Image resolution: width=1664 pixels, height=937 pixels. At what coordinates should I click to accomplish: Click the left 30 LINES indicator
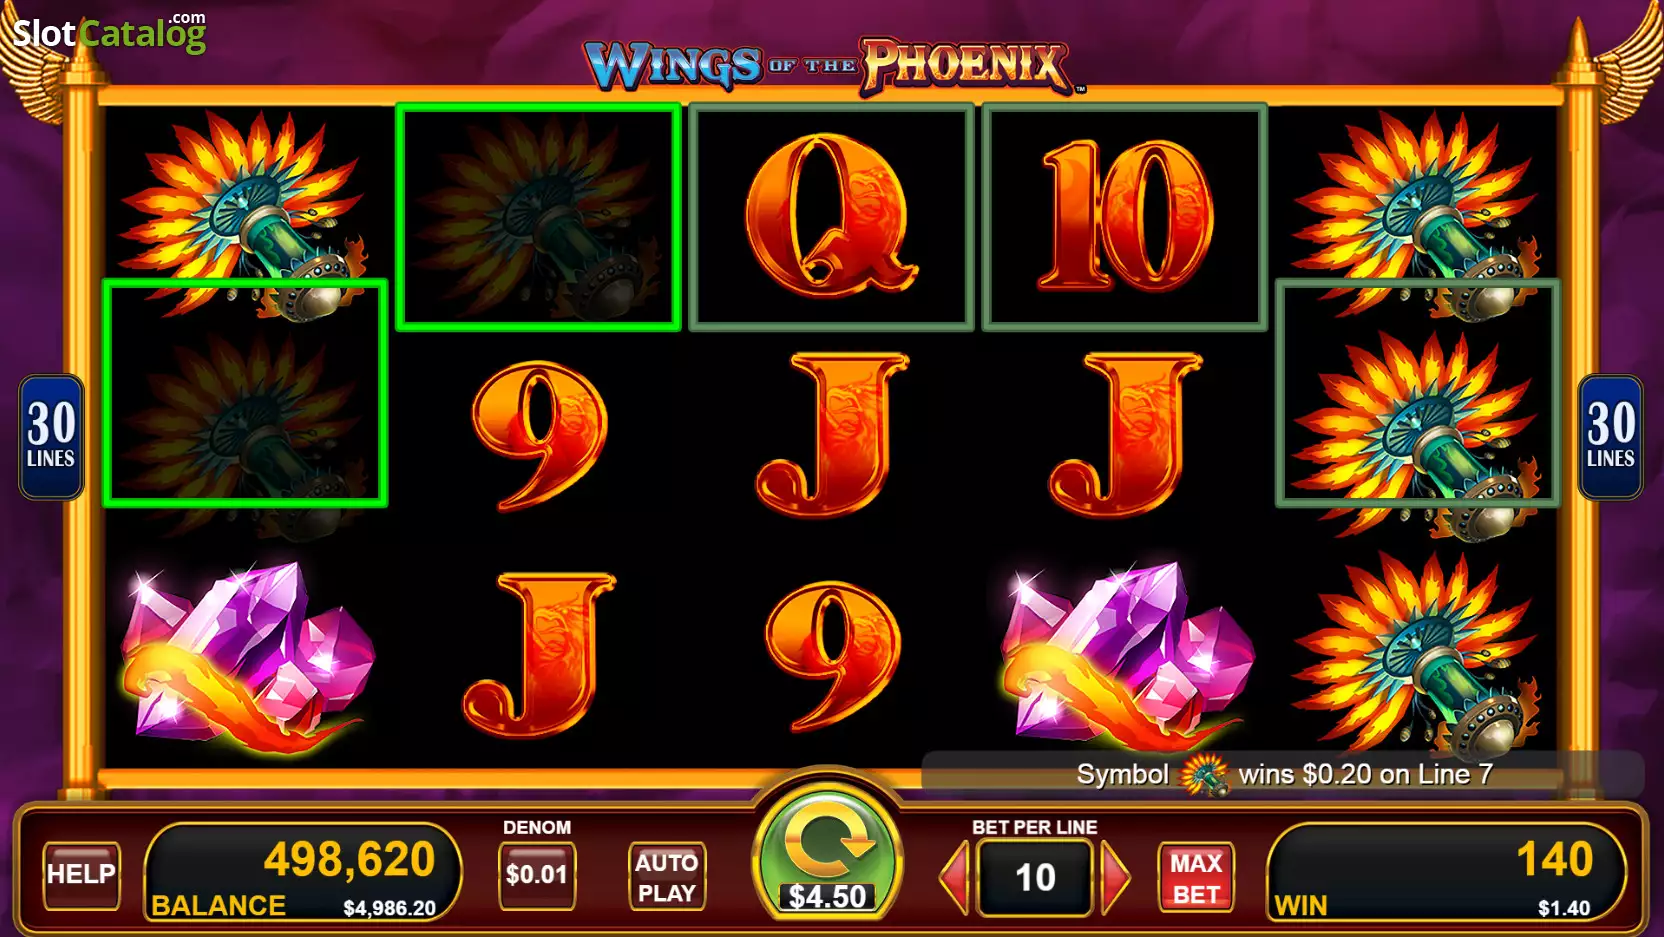[51, 436]
